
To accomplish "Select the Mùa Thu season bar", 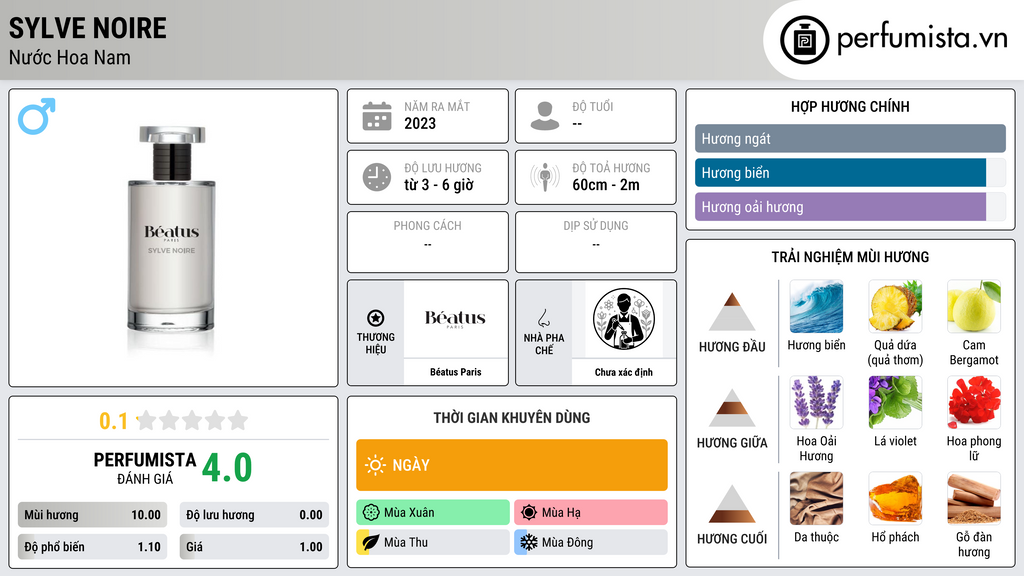I will click(433, 542).
